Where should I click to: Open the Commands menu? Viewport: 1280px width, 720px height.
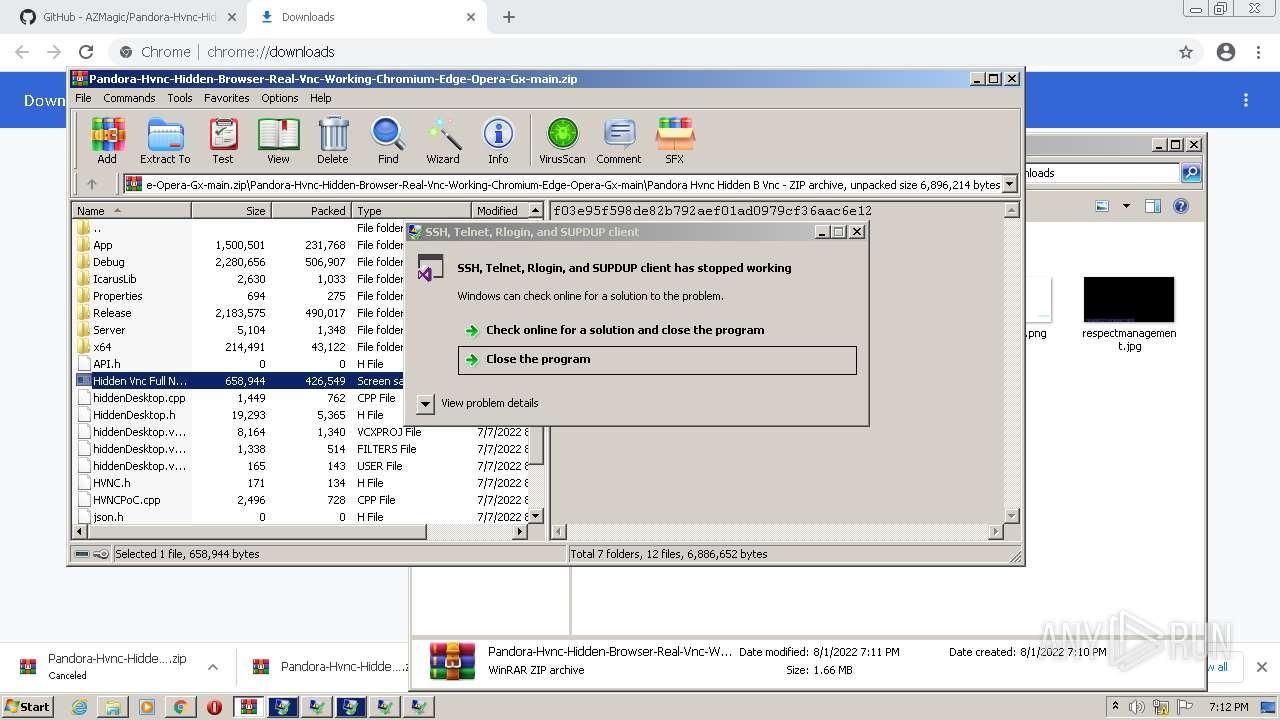129,98
